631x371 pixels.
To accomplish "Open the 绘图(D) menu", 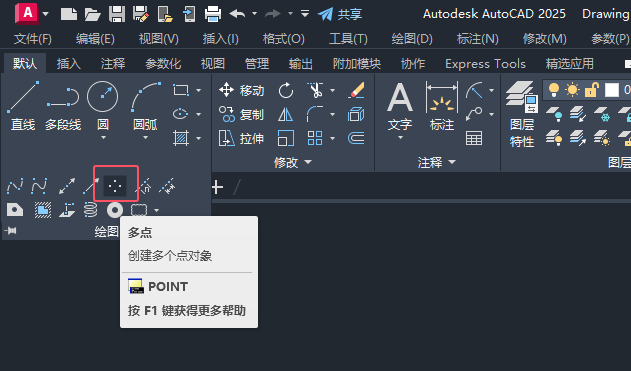I will (x=412, y=39).
